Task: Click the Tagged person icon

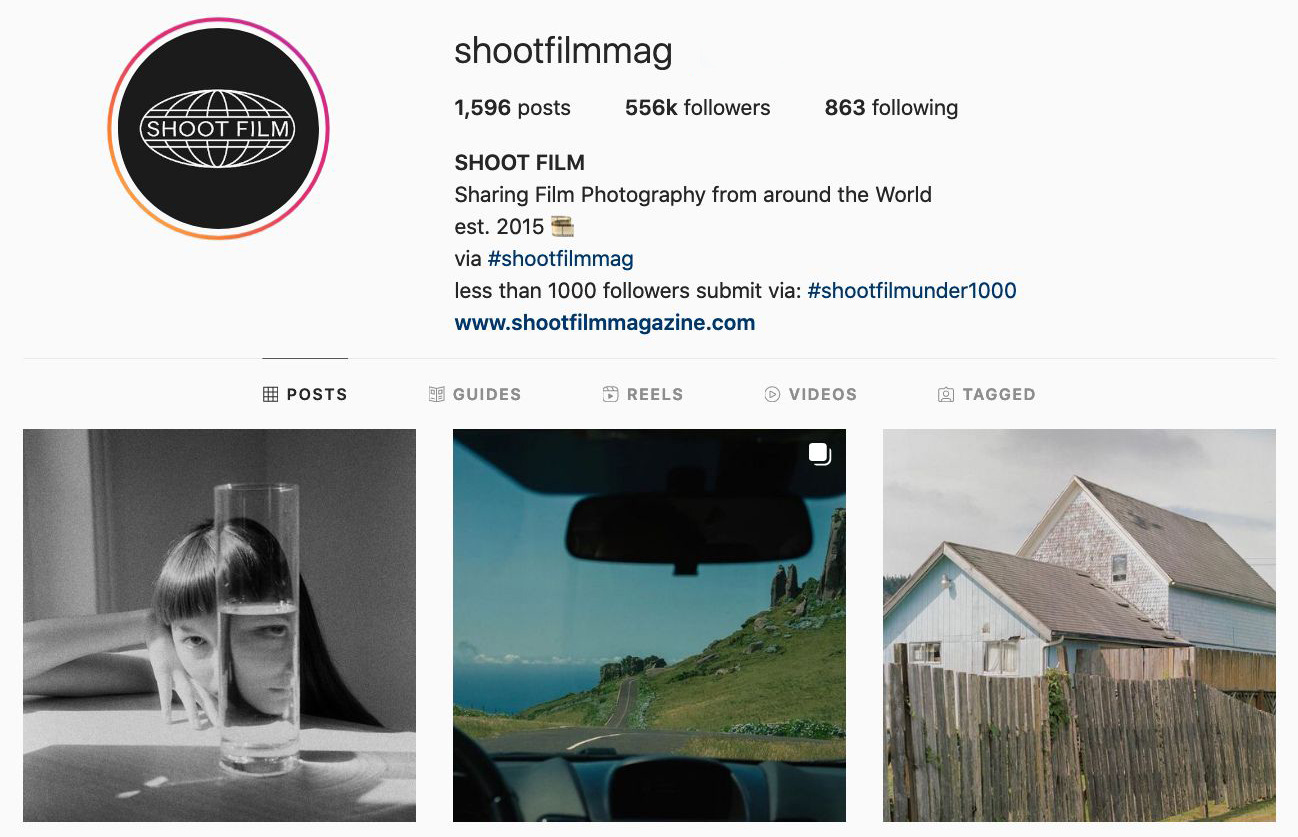Action: pos(946,394)
